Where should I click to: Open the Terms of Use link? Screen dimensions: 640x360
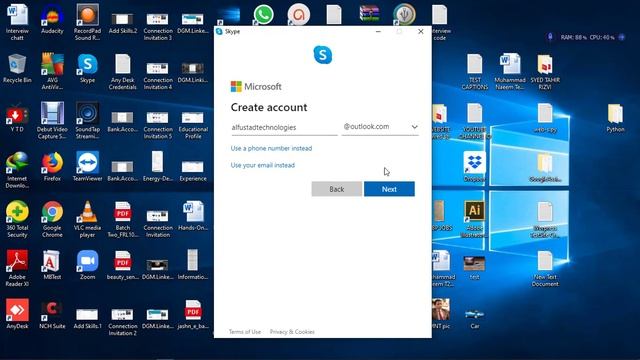245,332
